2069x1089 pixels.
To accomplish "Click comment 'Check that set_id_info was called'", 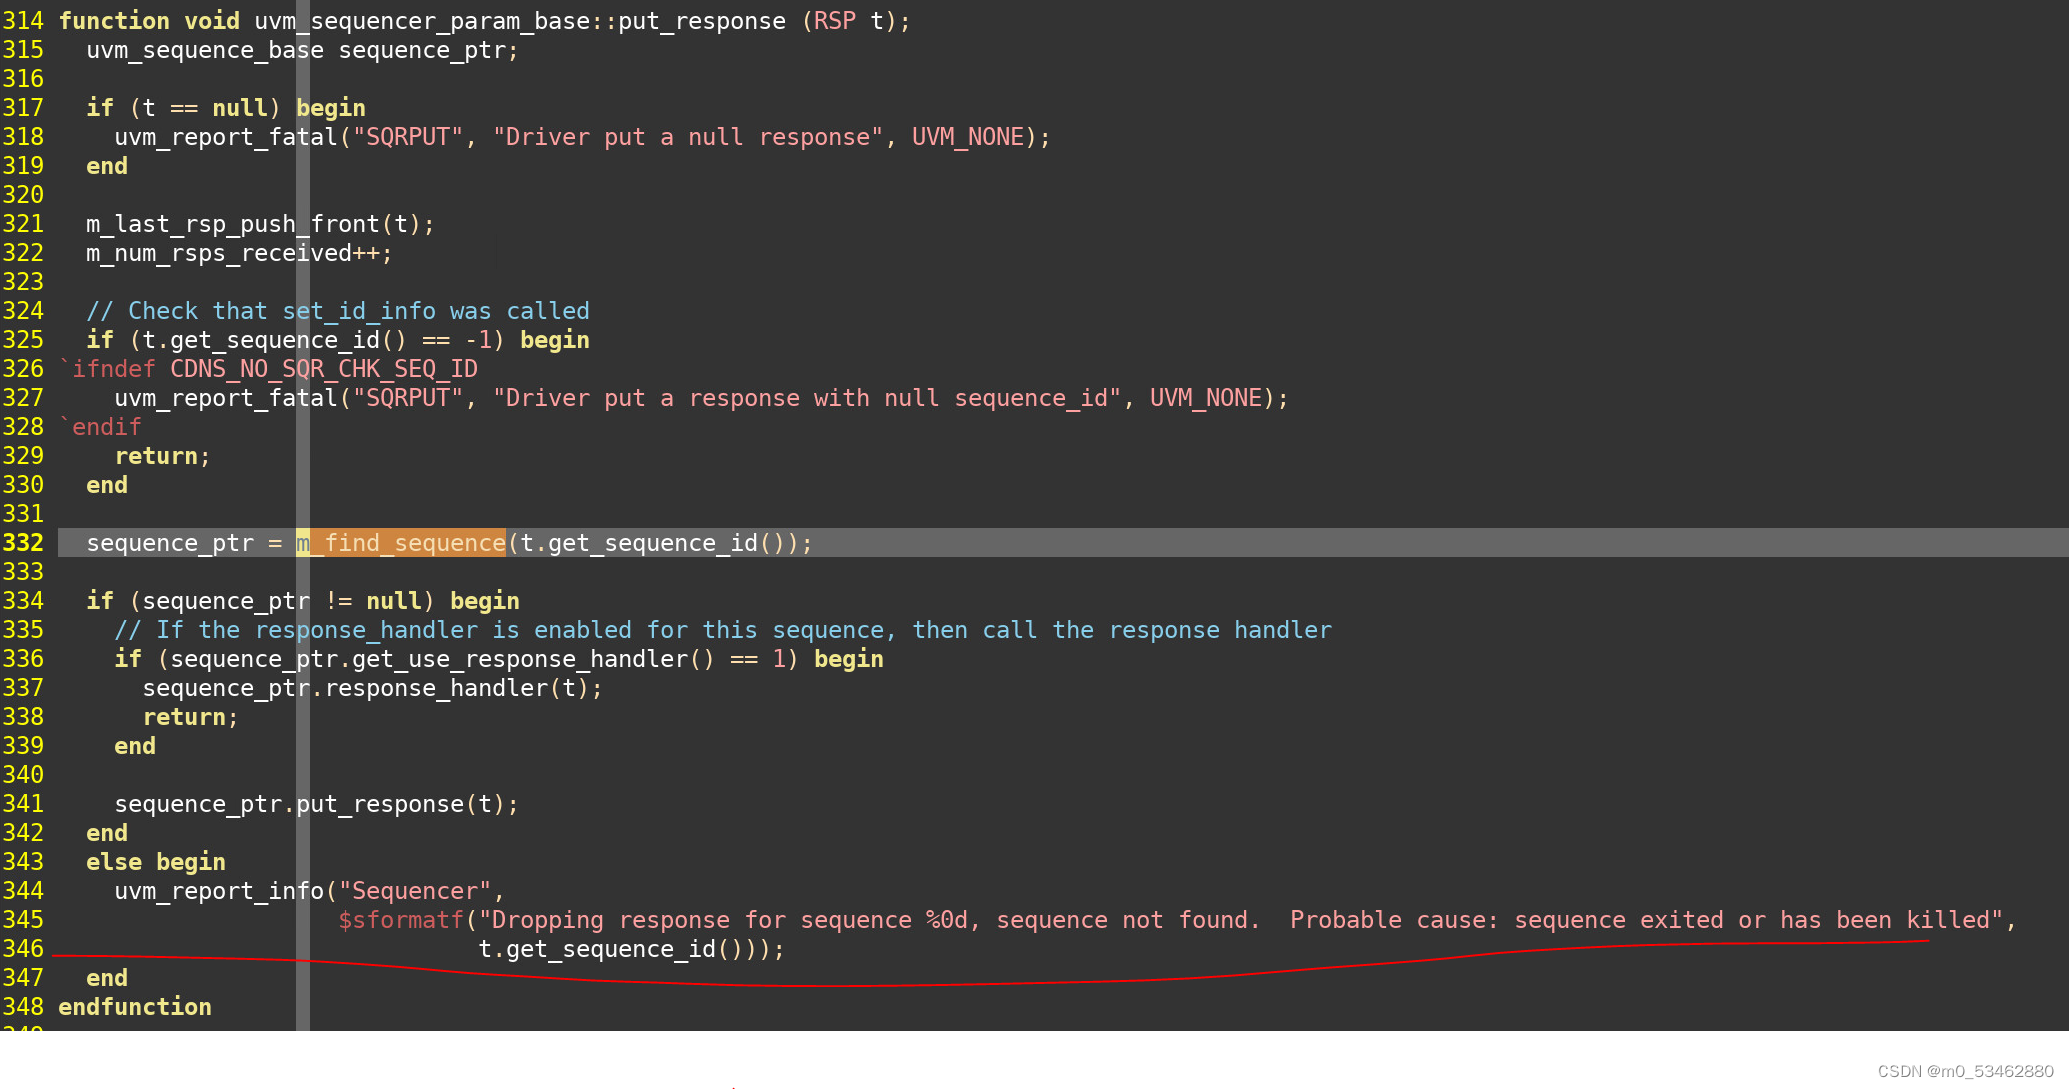I will tap(338, 311).
